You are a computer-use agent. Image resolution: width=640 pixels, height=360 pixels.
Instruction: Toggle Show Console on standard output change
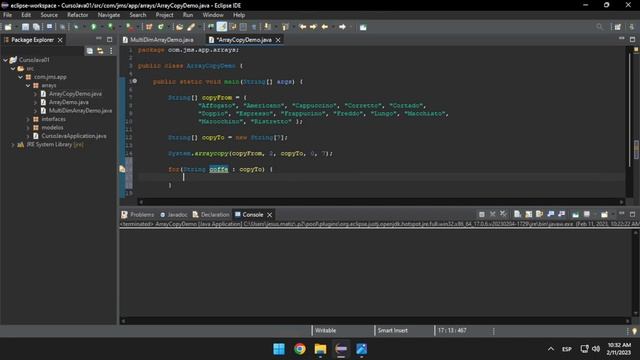[551, 214]
